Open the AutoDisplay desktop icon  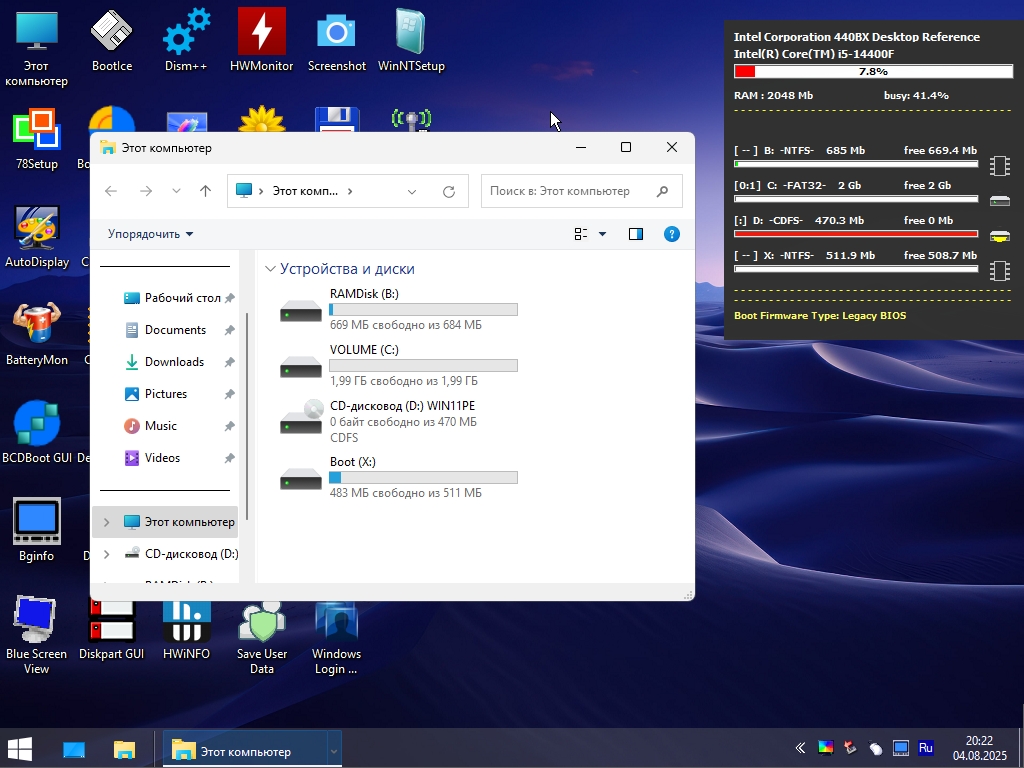(x=37, y=236)
